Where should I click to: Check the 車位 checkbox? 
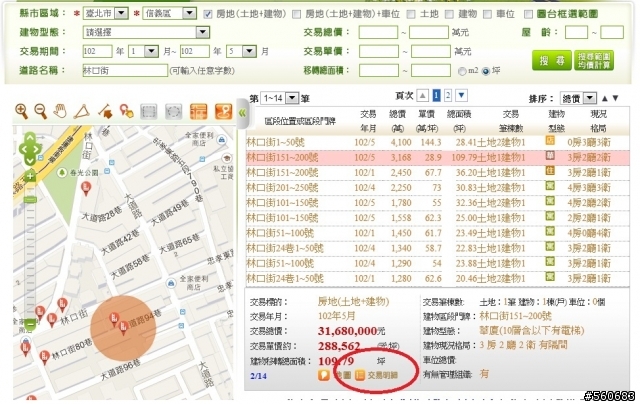pos(487,14)
